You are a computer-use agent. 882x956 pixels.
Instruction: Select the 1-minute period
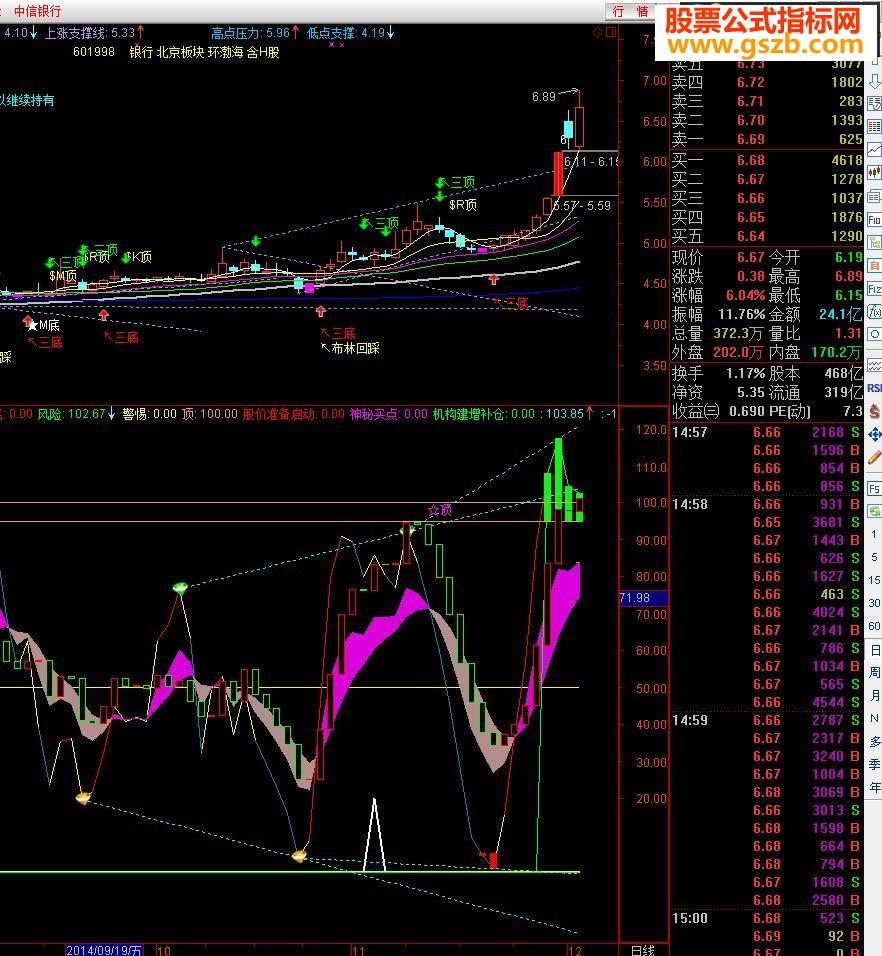click(x=874, y=534)
